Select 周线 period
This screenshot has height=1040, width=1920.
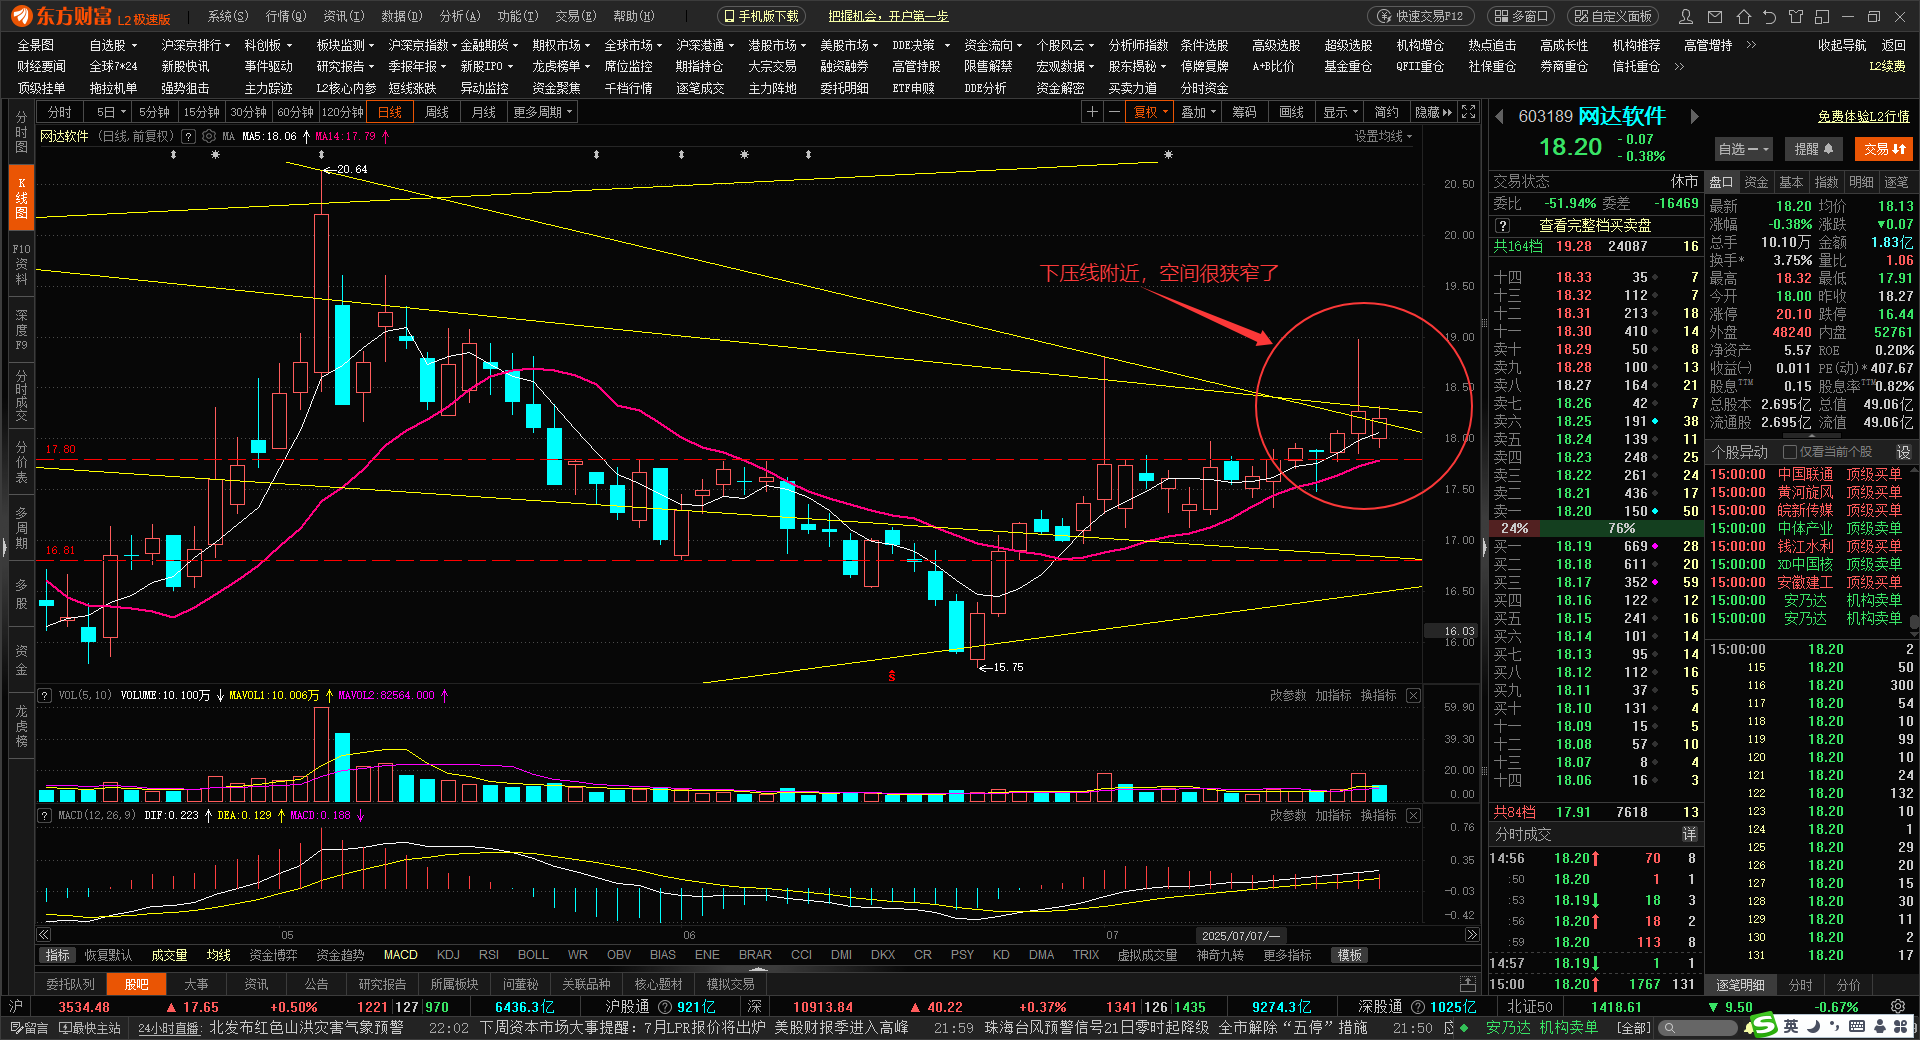437,112
